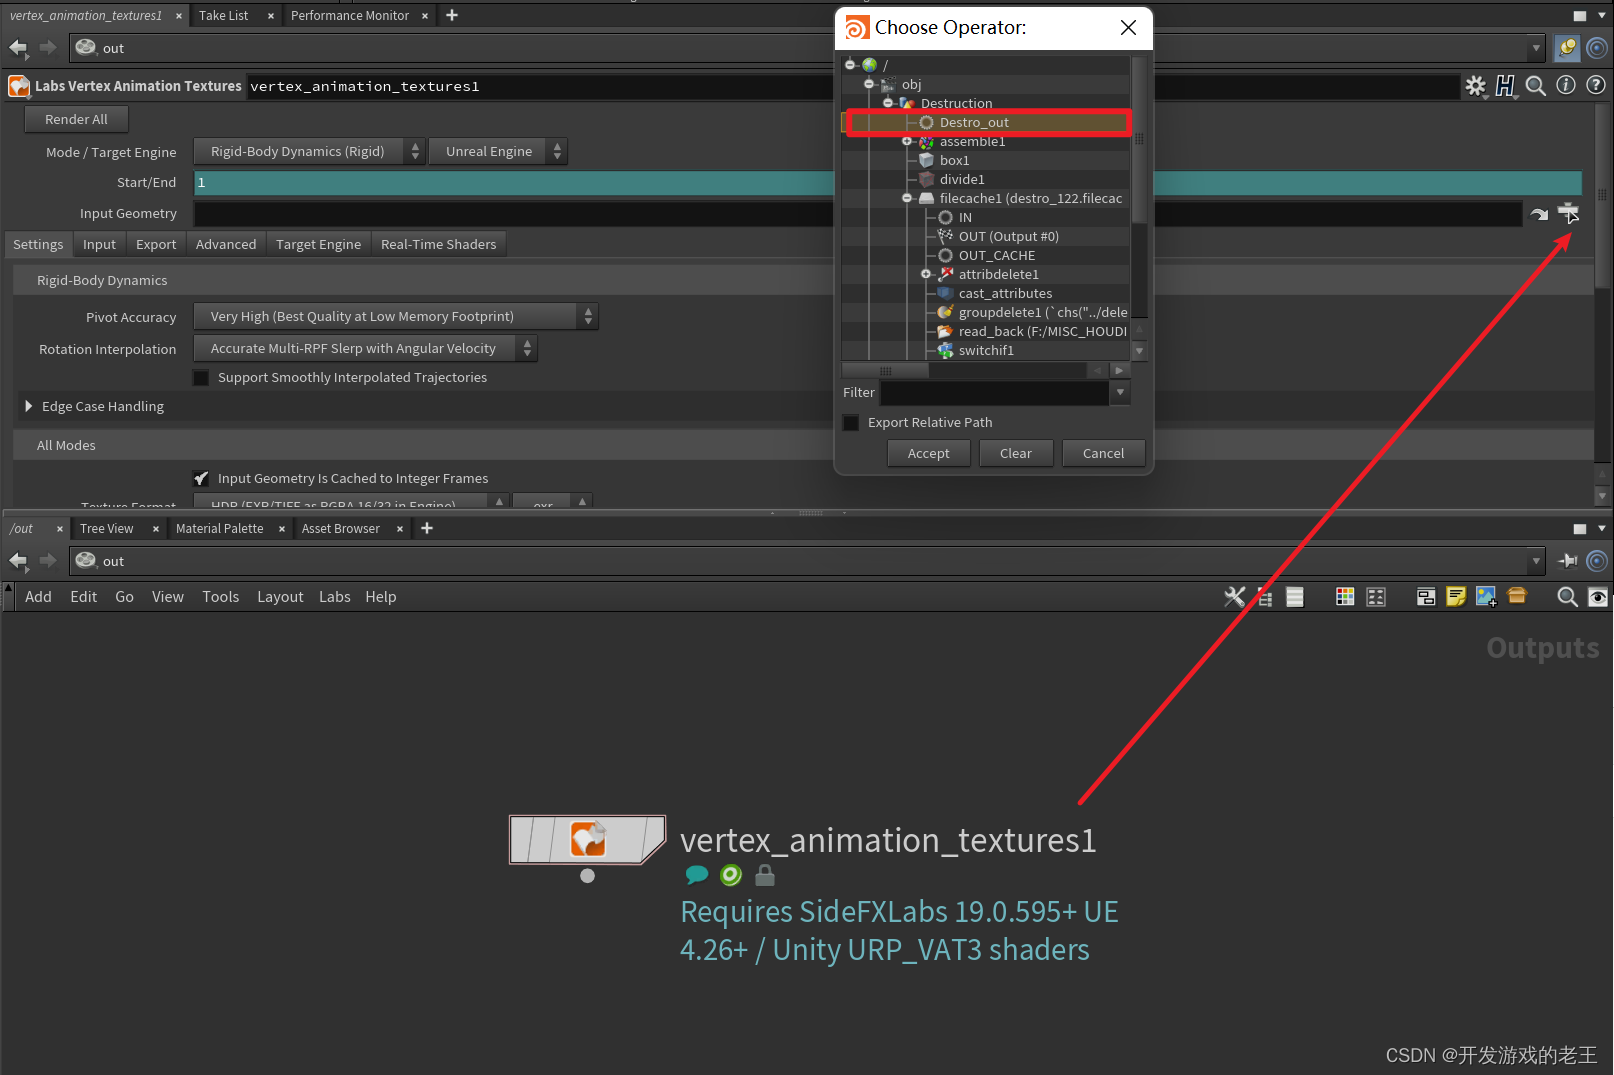Viewport: 1614px width, 1075px height.
Task: Open the Mode Rigid-Body Dynamics dropdown
Action: [x=309, y=151]
